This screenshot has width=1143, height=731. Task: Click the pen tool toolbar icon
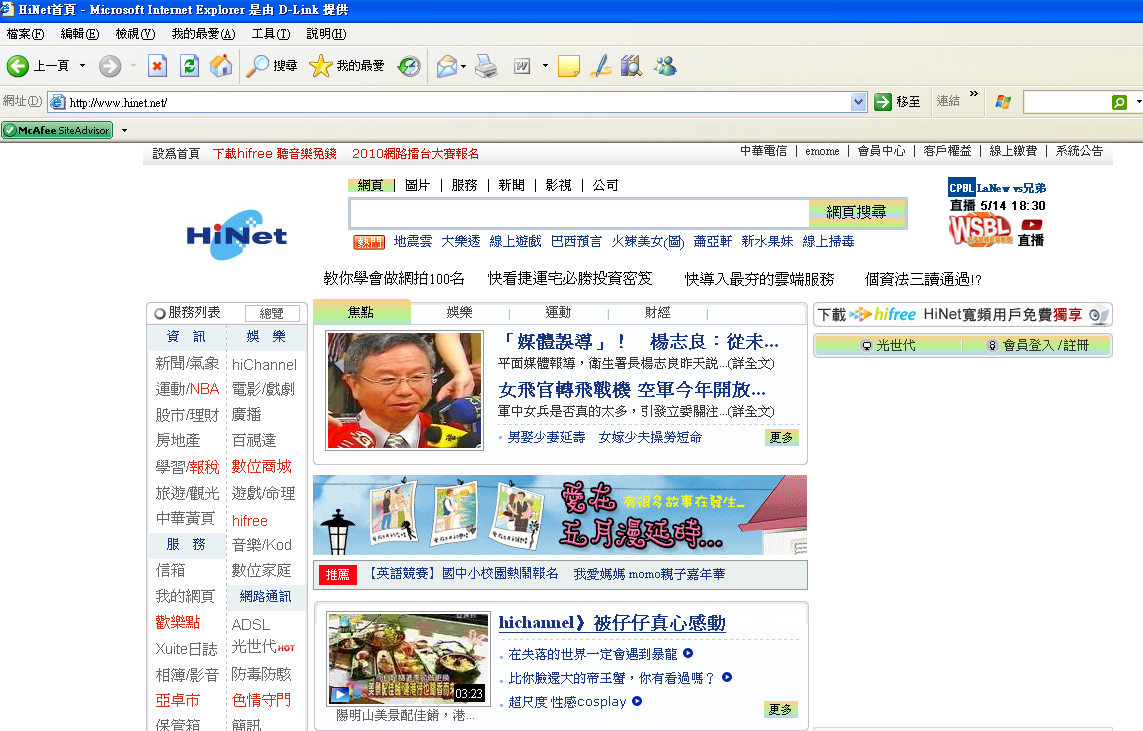(601, 66)
